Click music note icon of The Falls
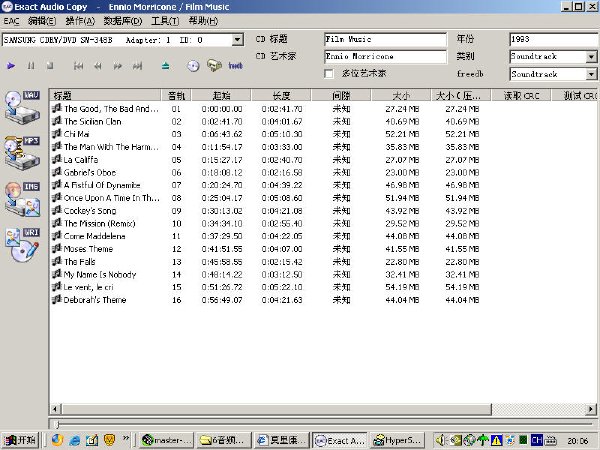This screenshot has width=600, height=450. coord(57,261)
